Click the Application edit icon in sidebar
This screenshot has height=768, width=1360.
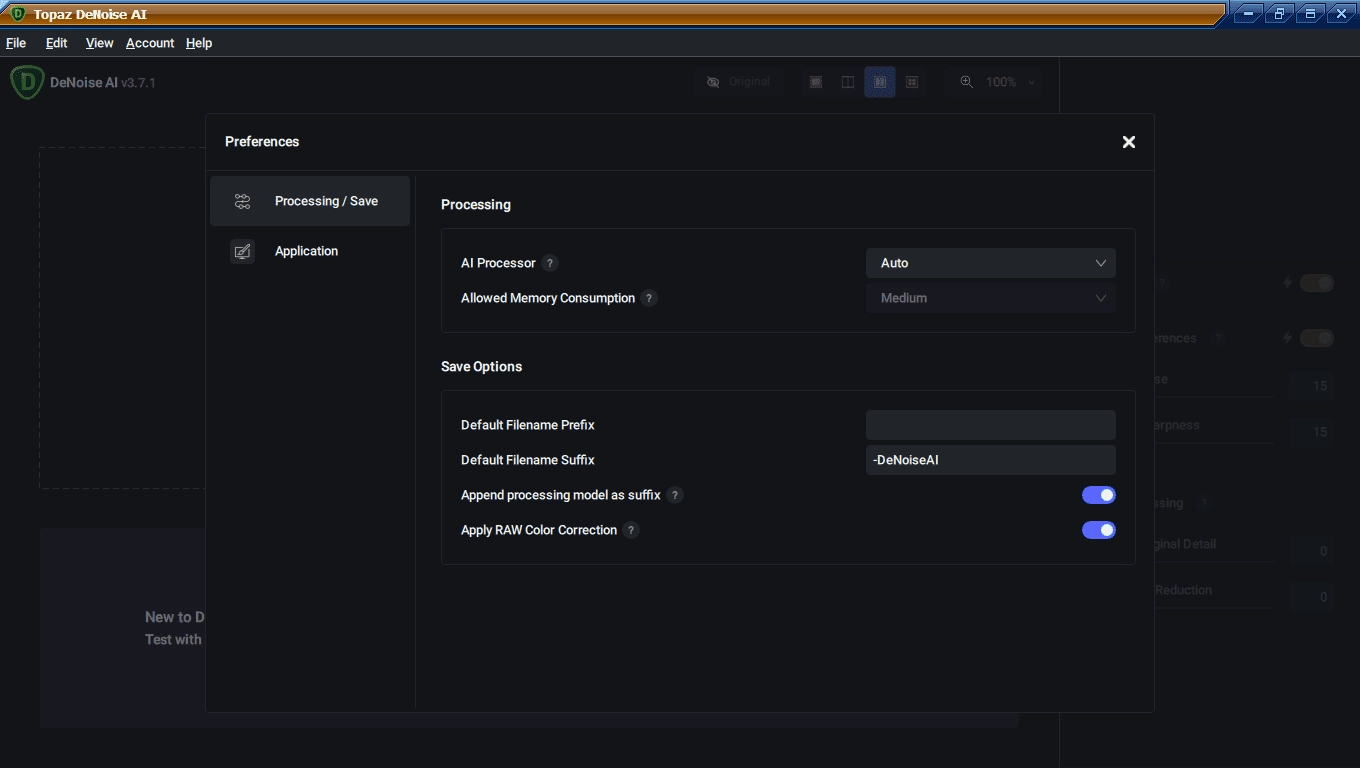pyautogui.click(x=242, y=251)
